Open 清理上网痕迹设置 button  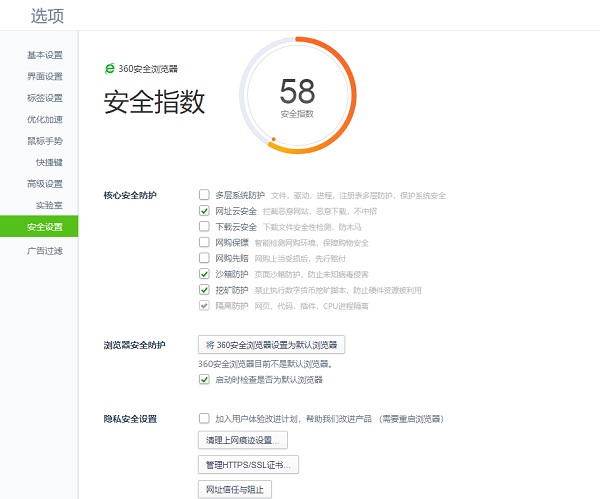[243, 440]
